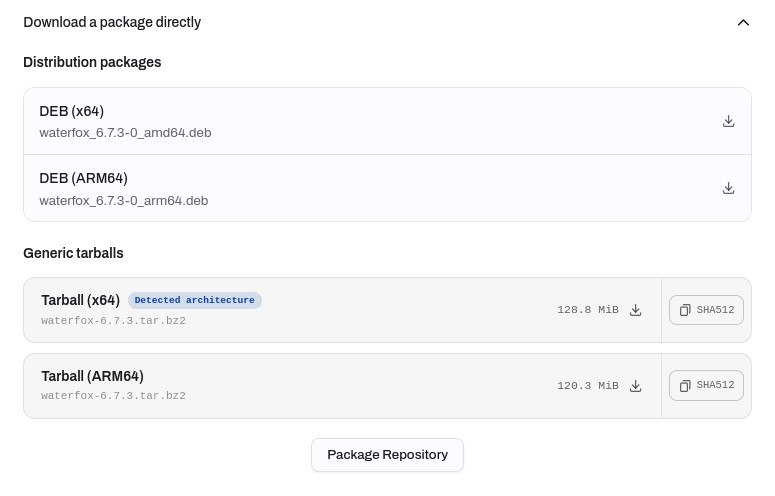
Task: Download the Tarball (ARM64) via arrow icon
Action: [636, 386]
